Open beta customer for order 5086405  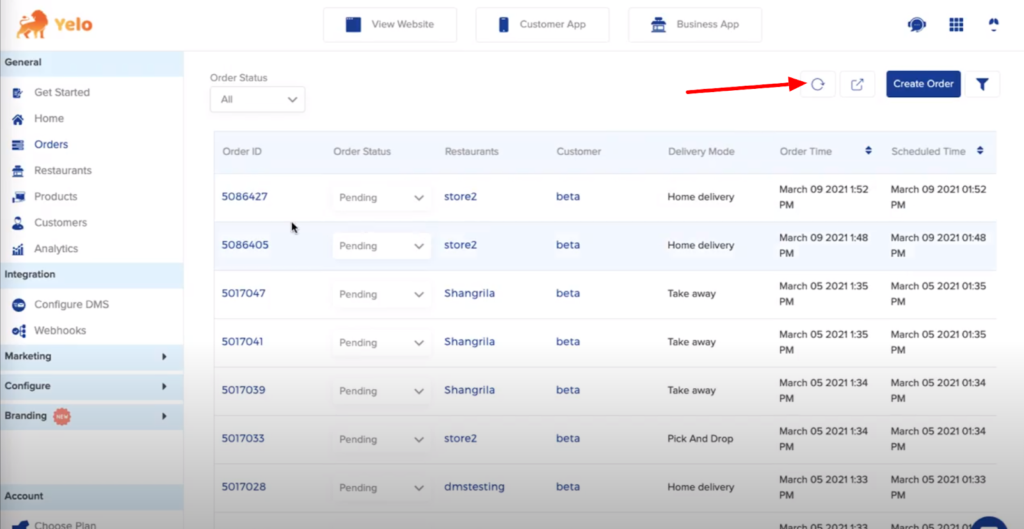[x=568, y=245]
